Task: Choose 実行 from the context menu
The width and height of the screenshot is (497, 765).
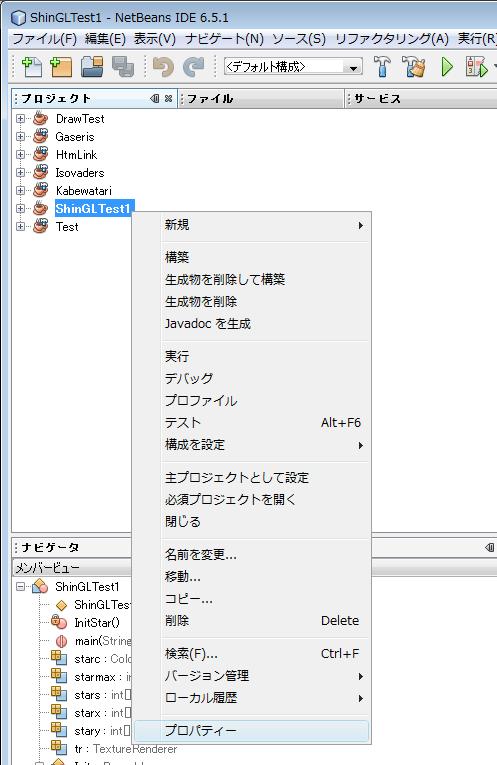Action: click(x=252, y=356)
